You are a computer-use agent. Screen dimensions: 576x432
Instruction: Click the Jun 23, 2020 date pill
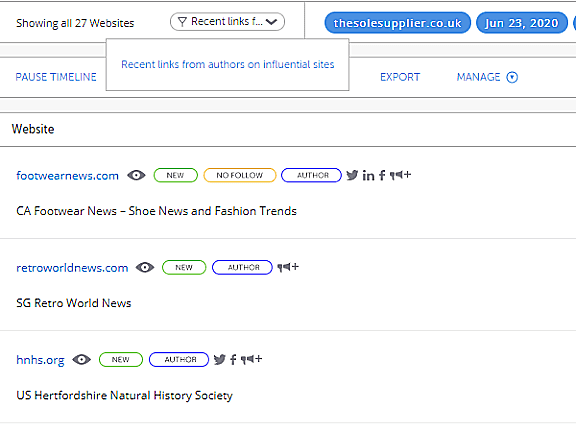click(522, 23)
